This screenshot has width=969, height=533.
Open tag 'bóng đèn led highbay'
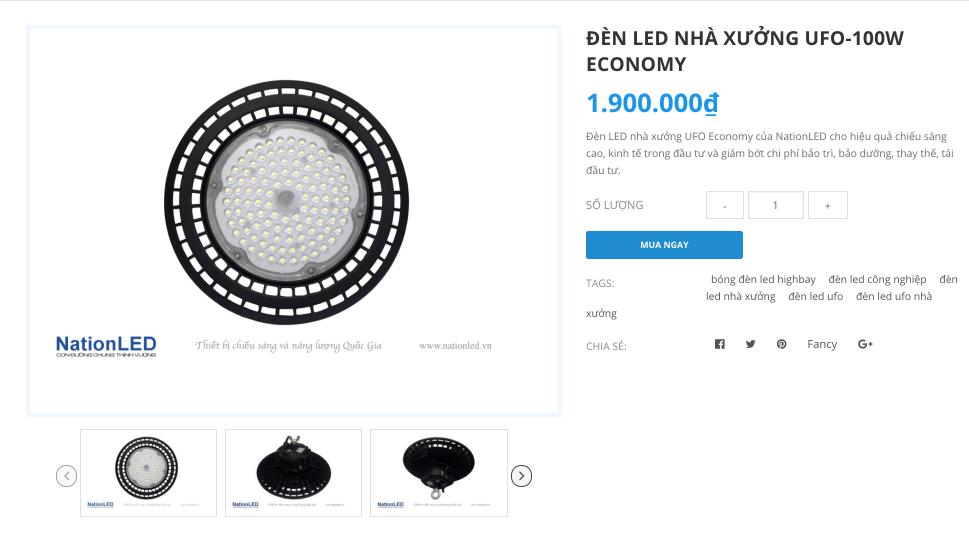click(x=763, y=279)
